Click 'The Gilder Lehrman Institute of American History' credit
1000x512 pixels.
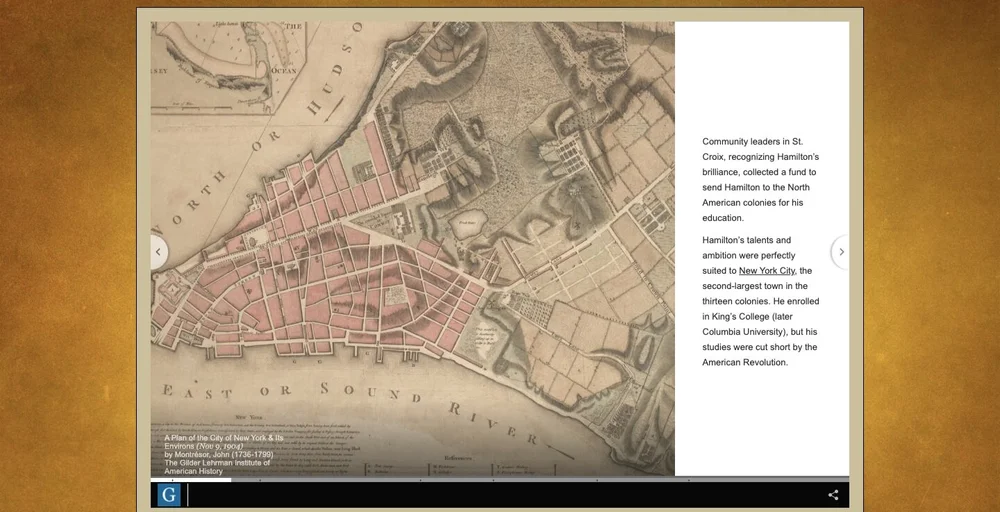click(217, 467)
